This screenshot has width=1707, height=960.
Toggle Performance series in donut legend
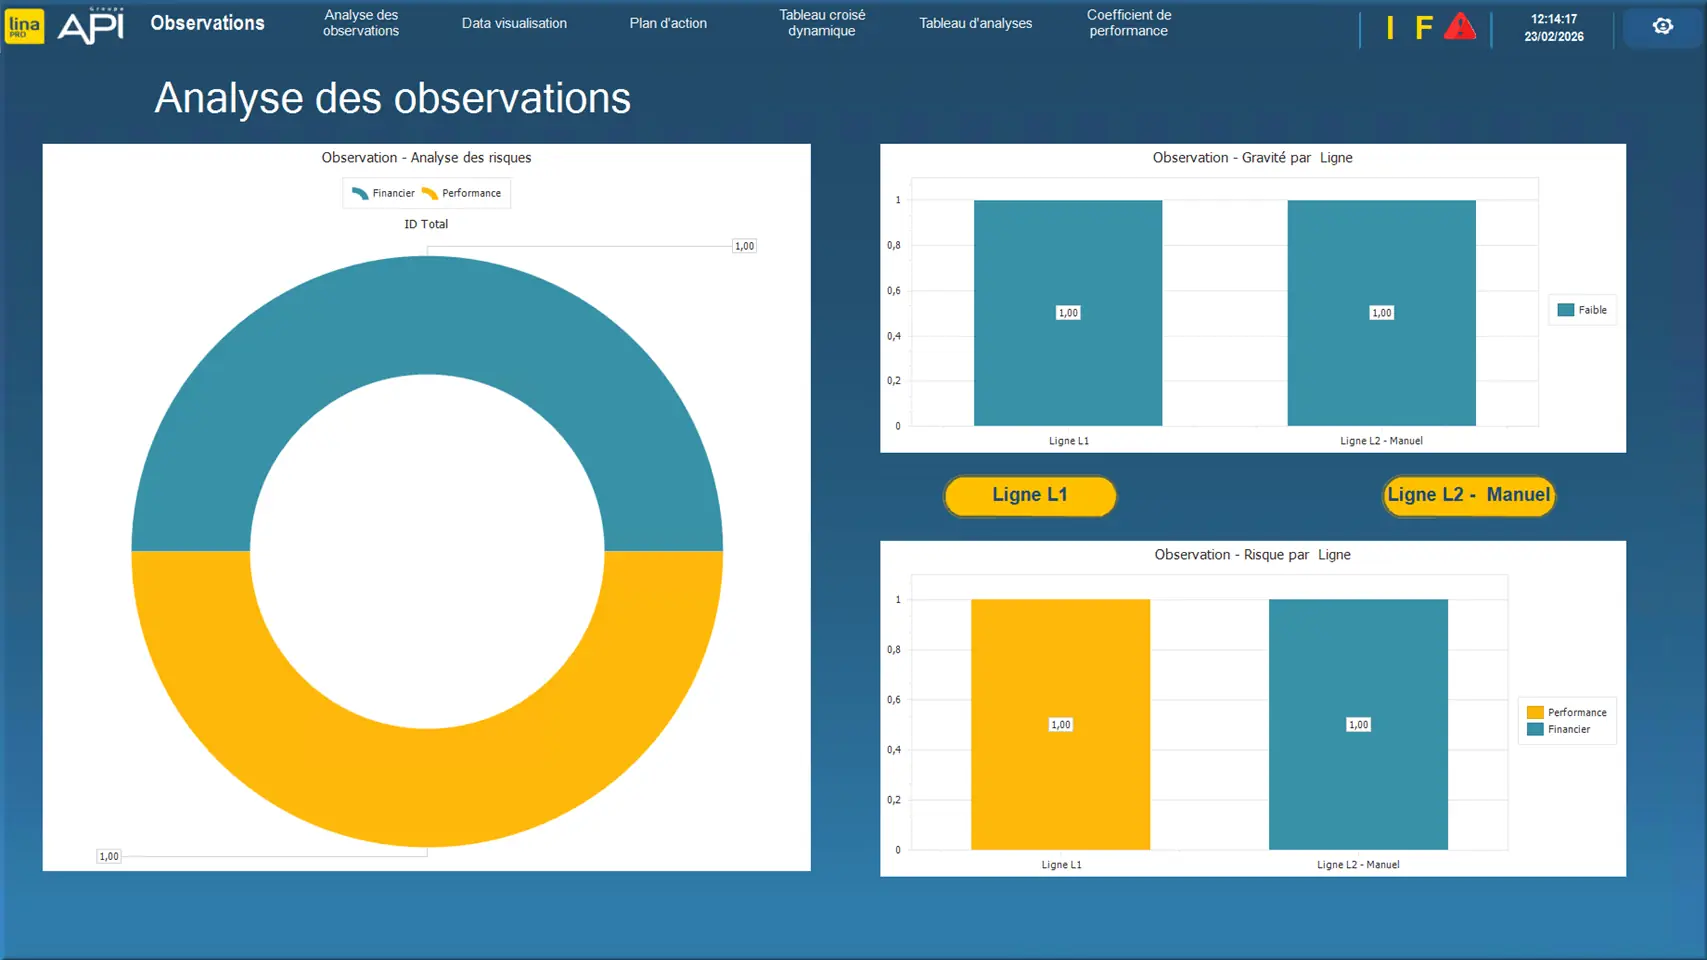point(461,194)
